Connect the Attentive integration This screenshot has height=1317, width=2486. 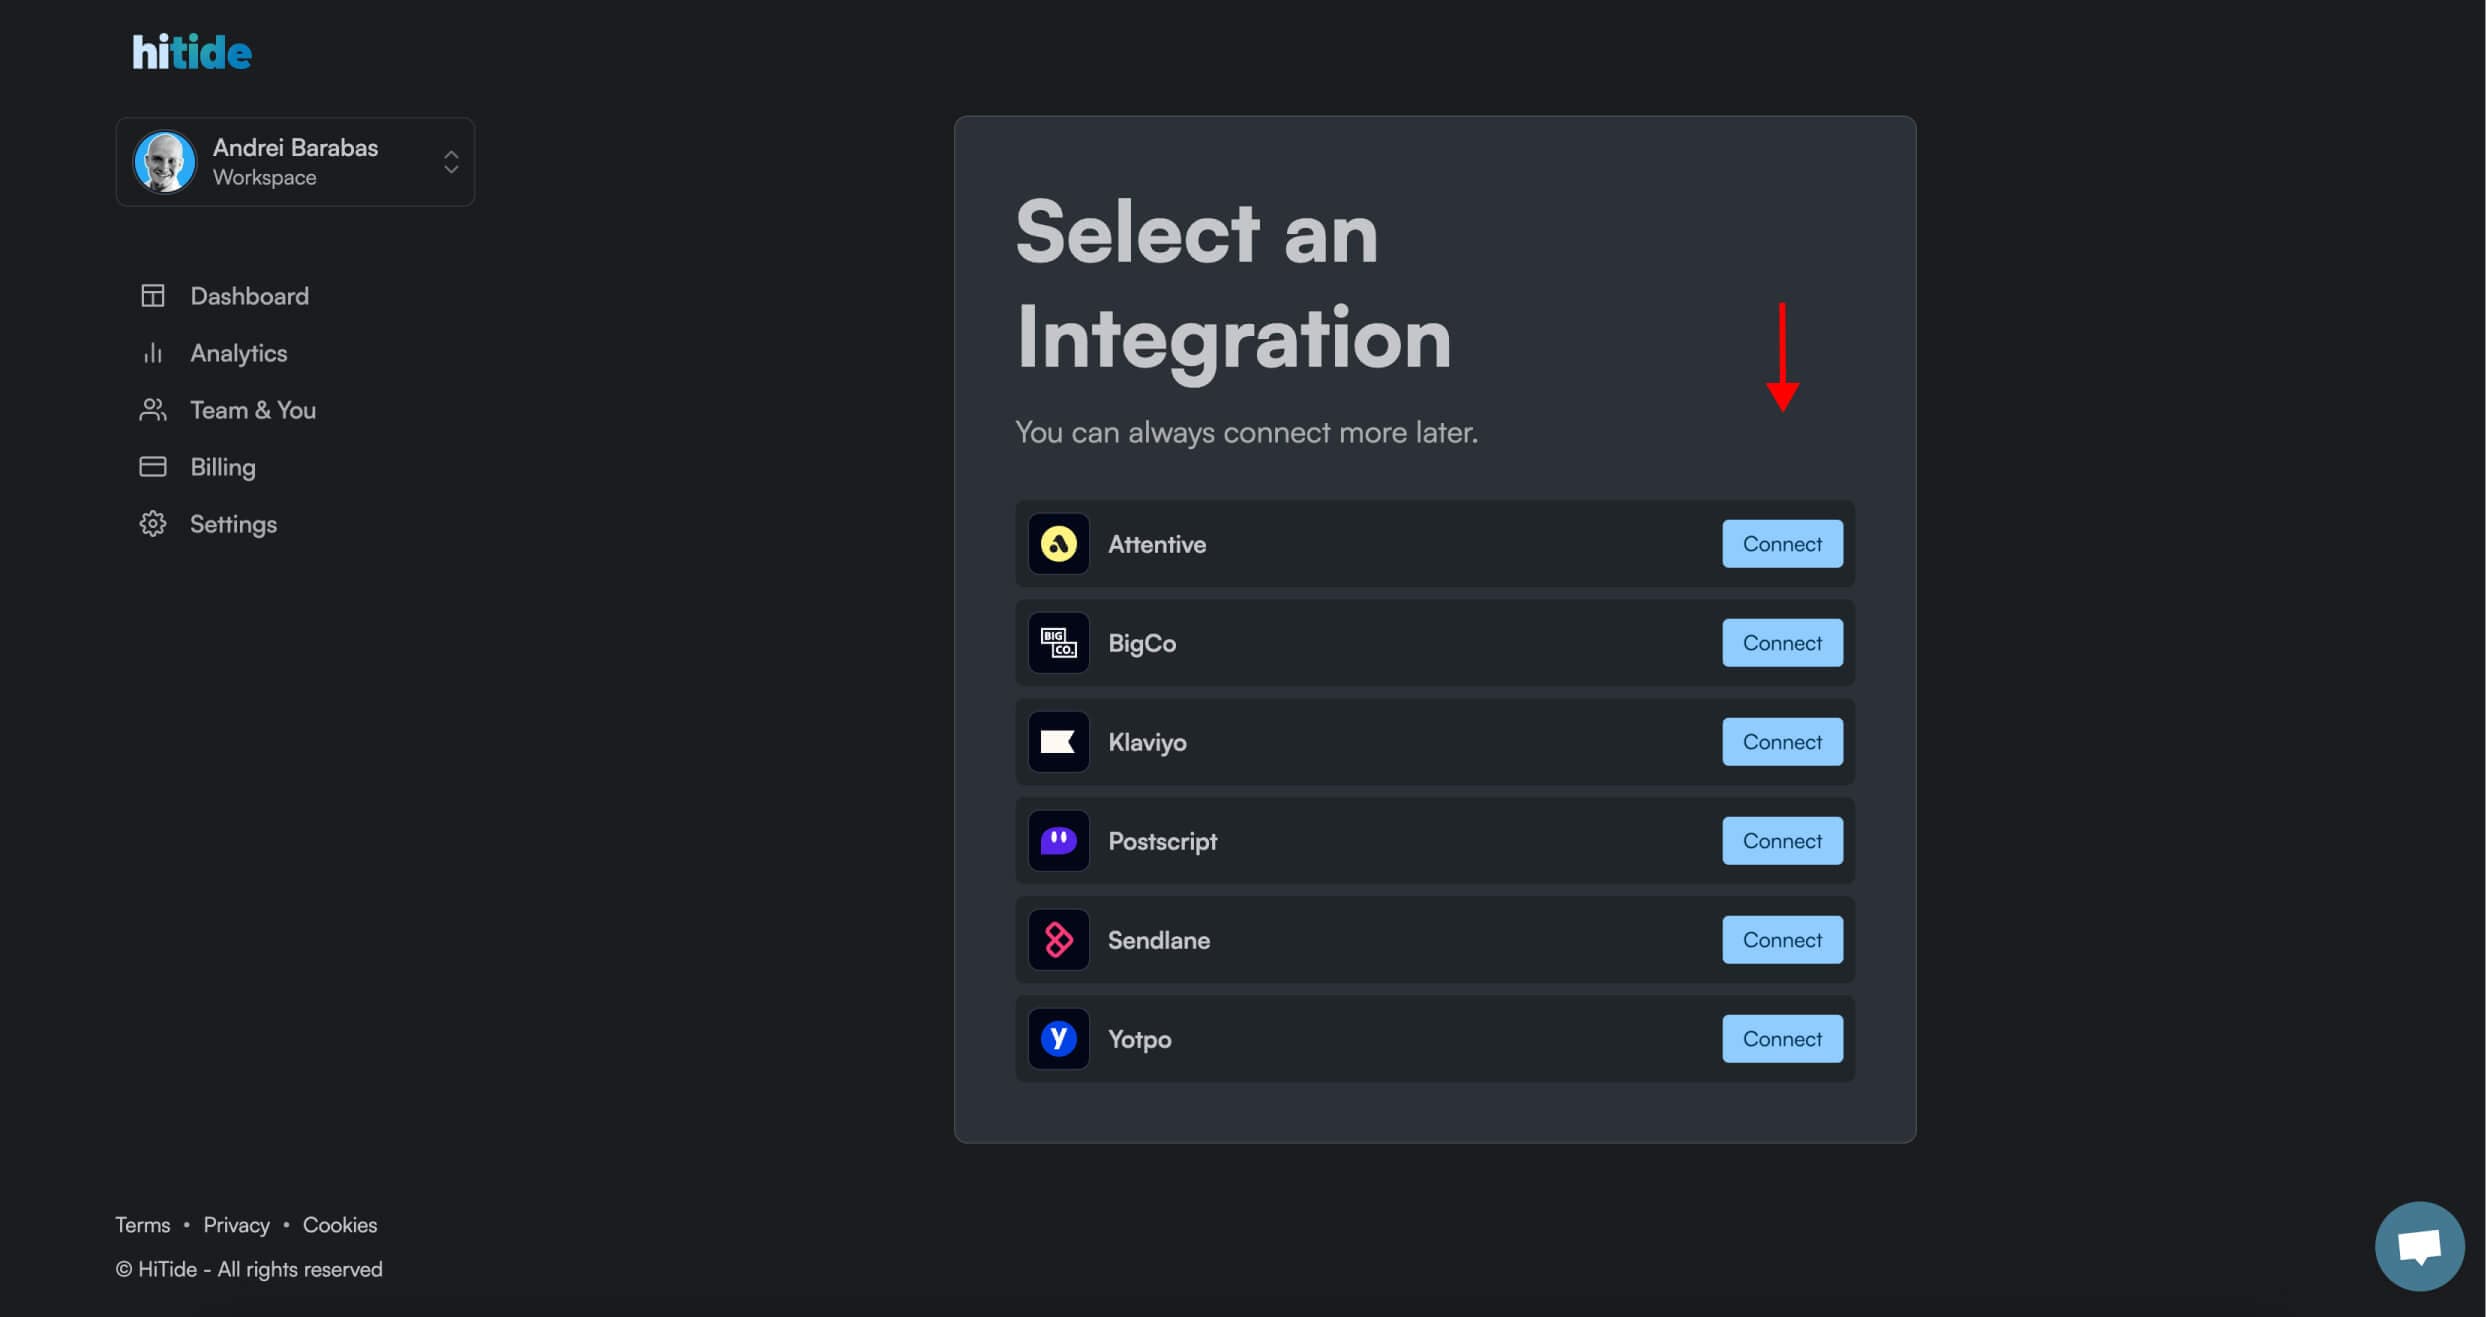[1781, 544]
